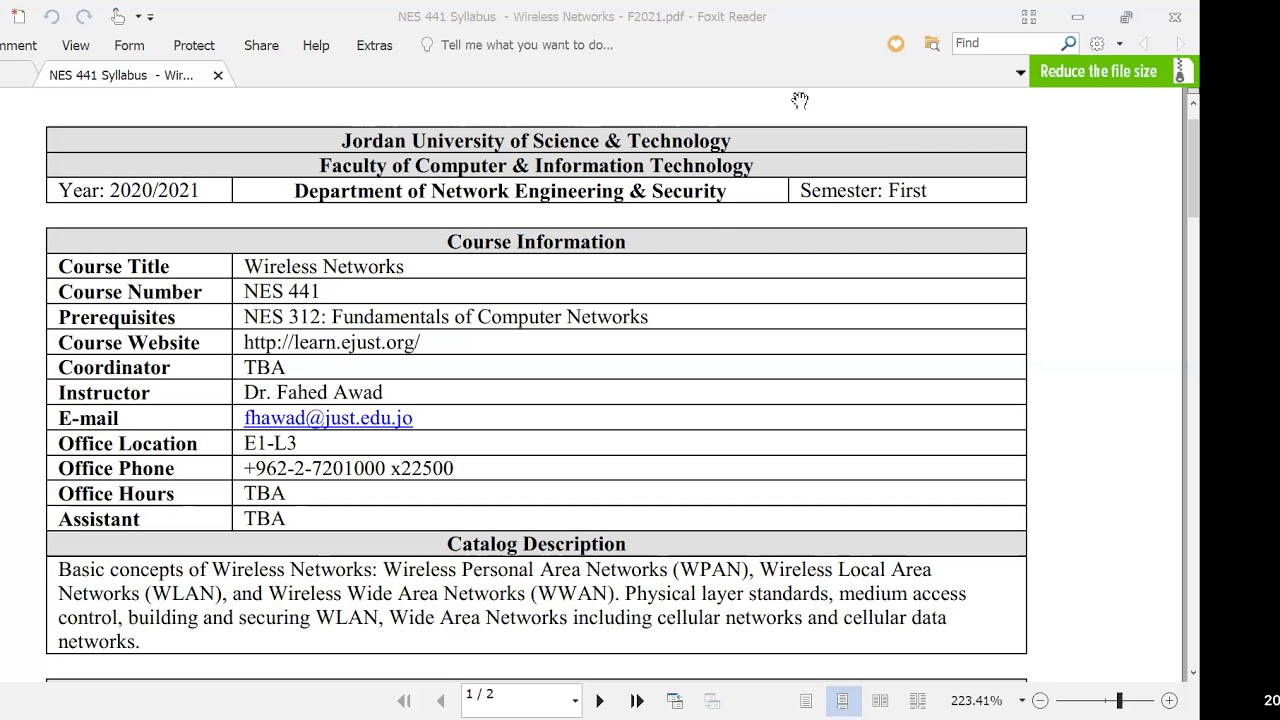Switch to facing pages view mode
The height and width of the screenshot is (720, 1280).
[880, 701]
